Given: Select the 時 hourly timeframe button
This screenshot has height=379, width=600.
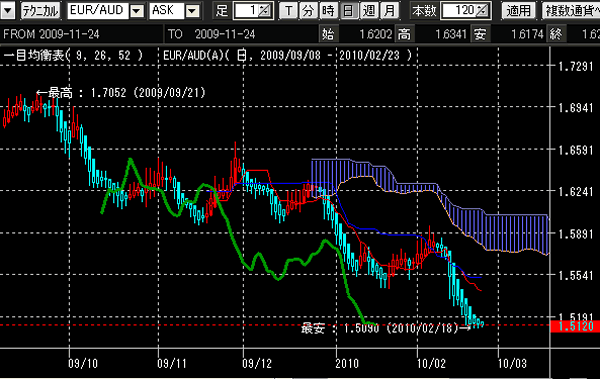Looking at the screenshot, I should pyautogui.click(x=328, y=11).
